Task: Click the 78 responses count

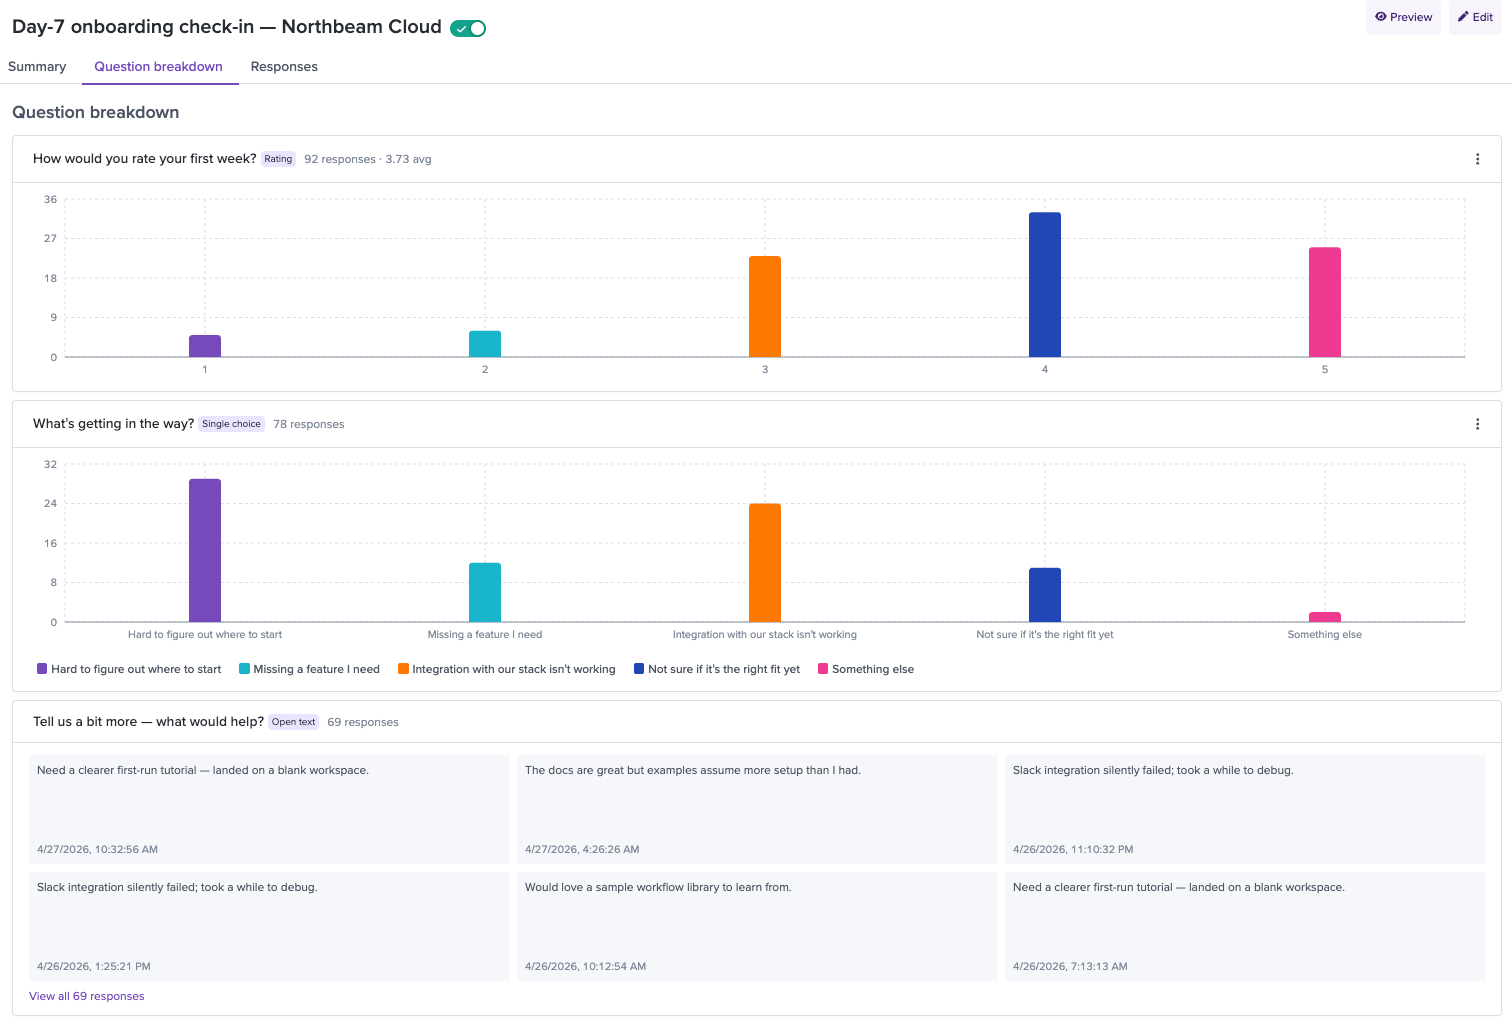Action: (309, 424)
